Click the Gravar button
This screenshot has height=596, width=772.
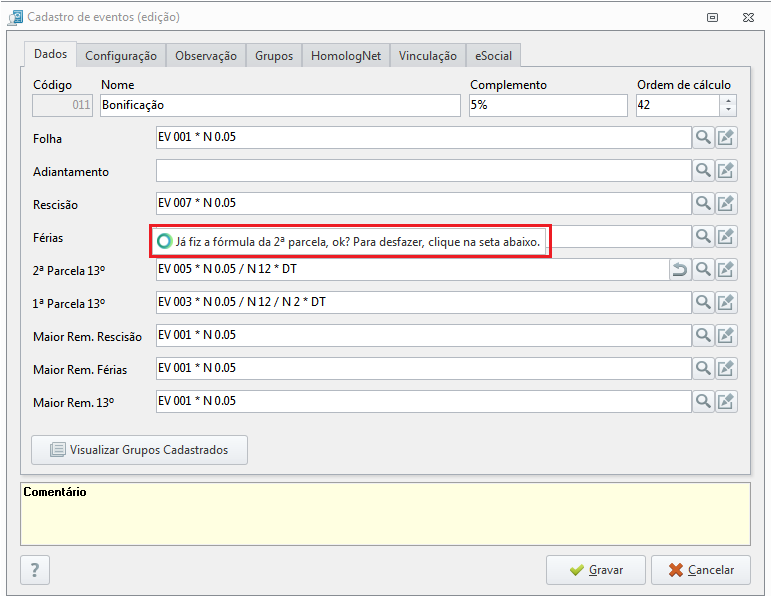point(596,570)
